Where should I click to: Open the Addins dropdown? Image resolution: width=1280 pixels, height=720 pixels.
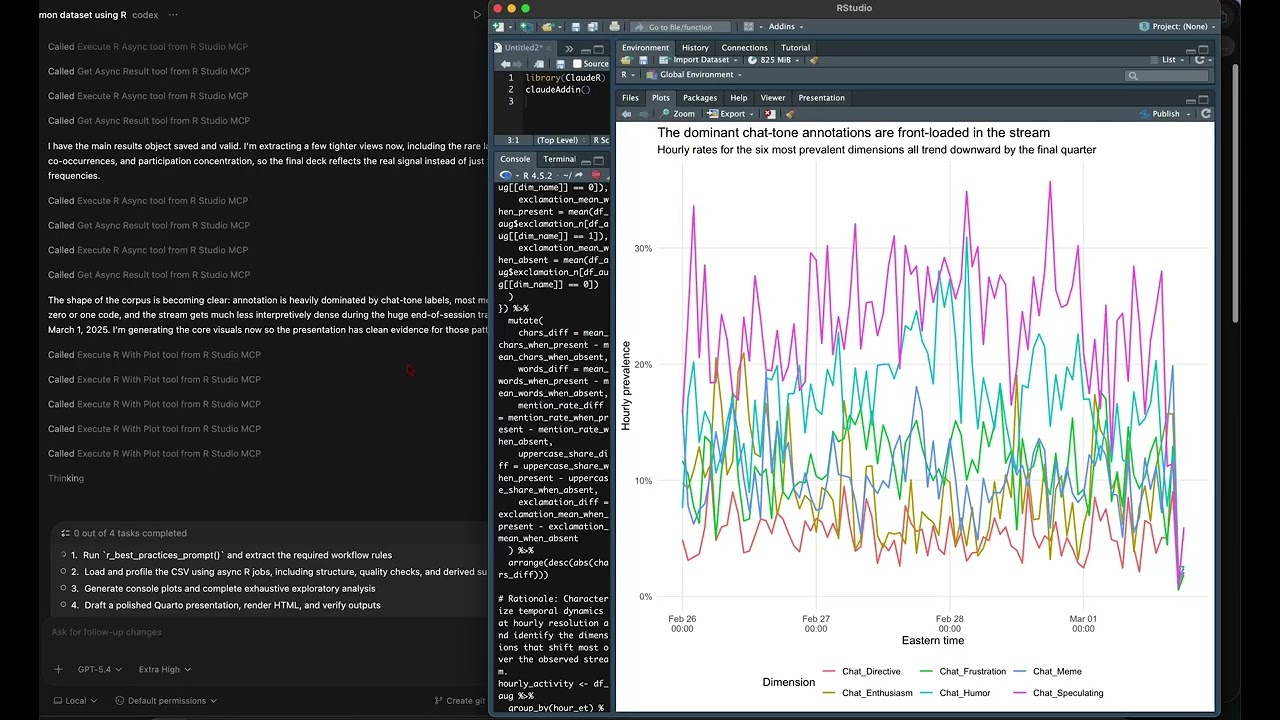[785, 27]
